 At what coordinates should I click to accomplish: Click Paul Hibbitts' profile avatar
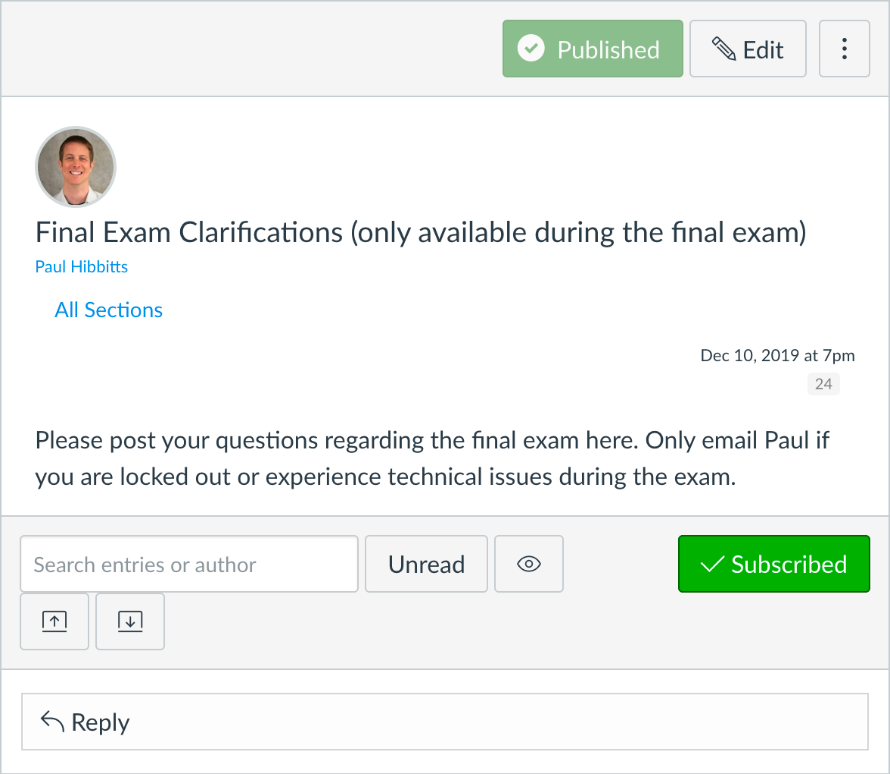click(75, 167)
